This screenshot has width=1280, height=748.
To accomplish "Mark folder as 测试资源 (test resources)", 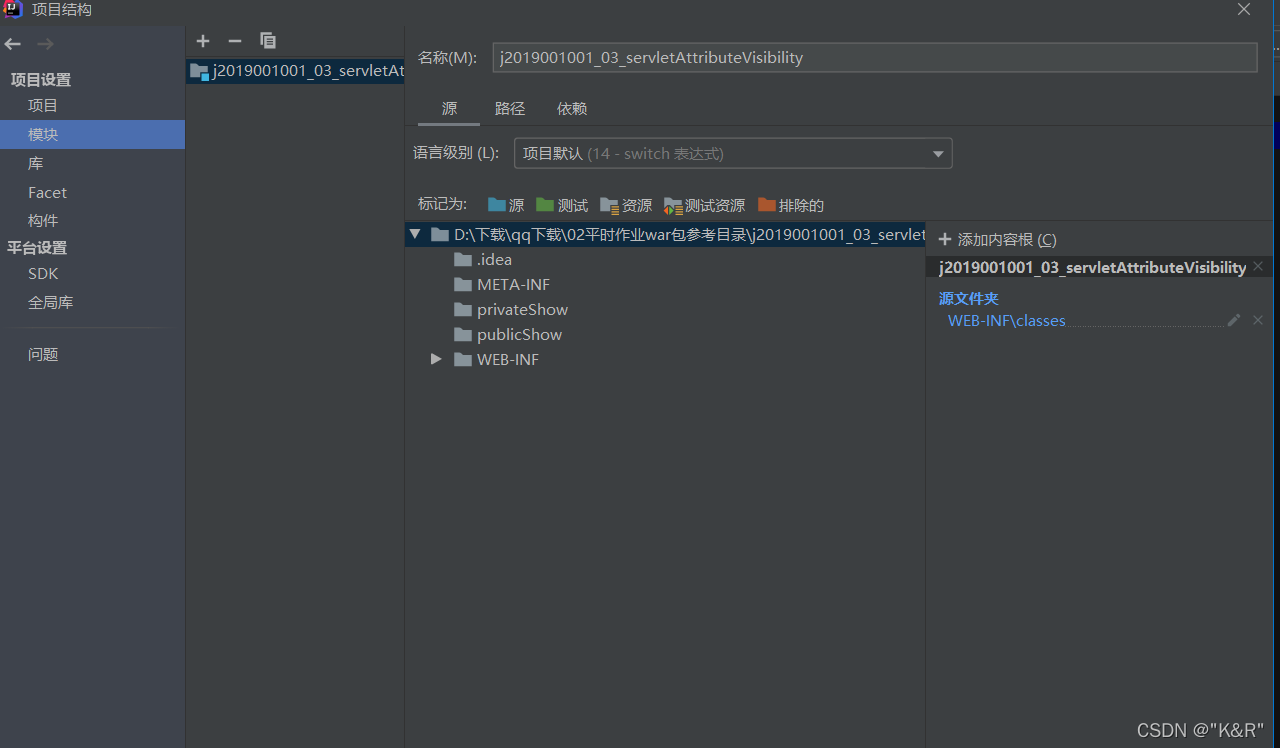I will [704, 205].
